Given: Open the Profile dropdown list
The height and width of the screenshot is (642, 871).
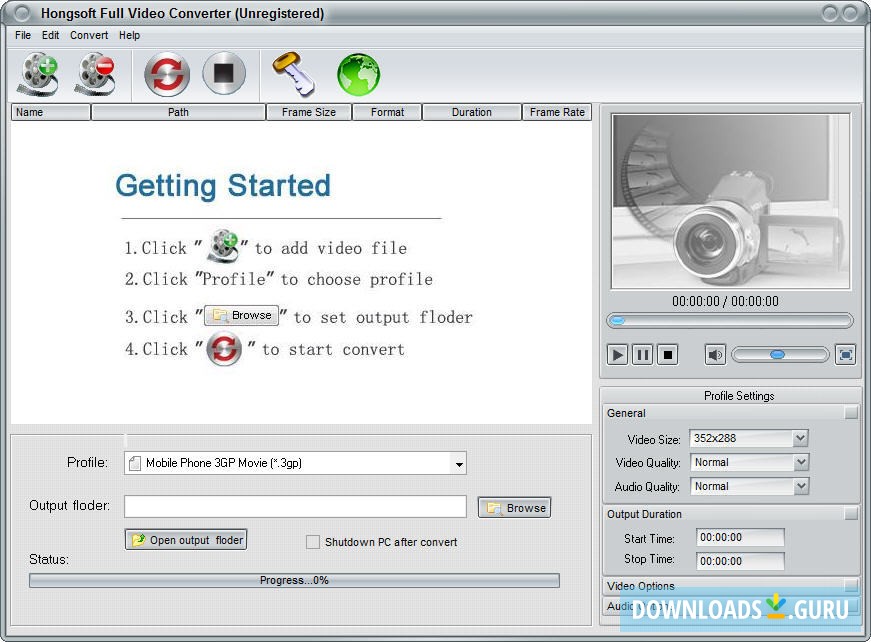Looking at the screenshot, I should (459, 463).
